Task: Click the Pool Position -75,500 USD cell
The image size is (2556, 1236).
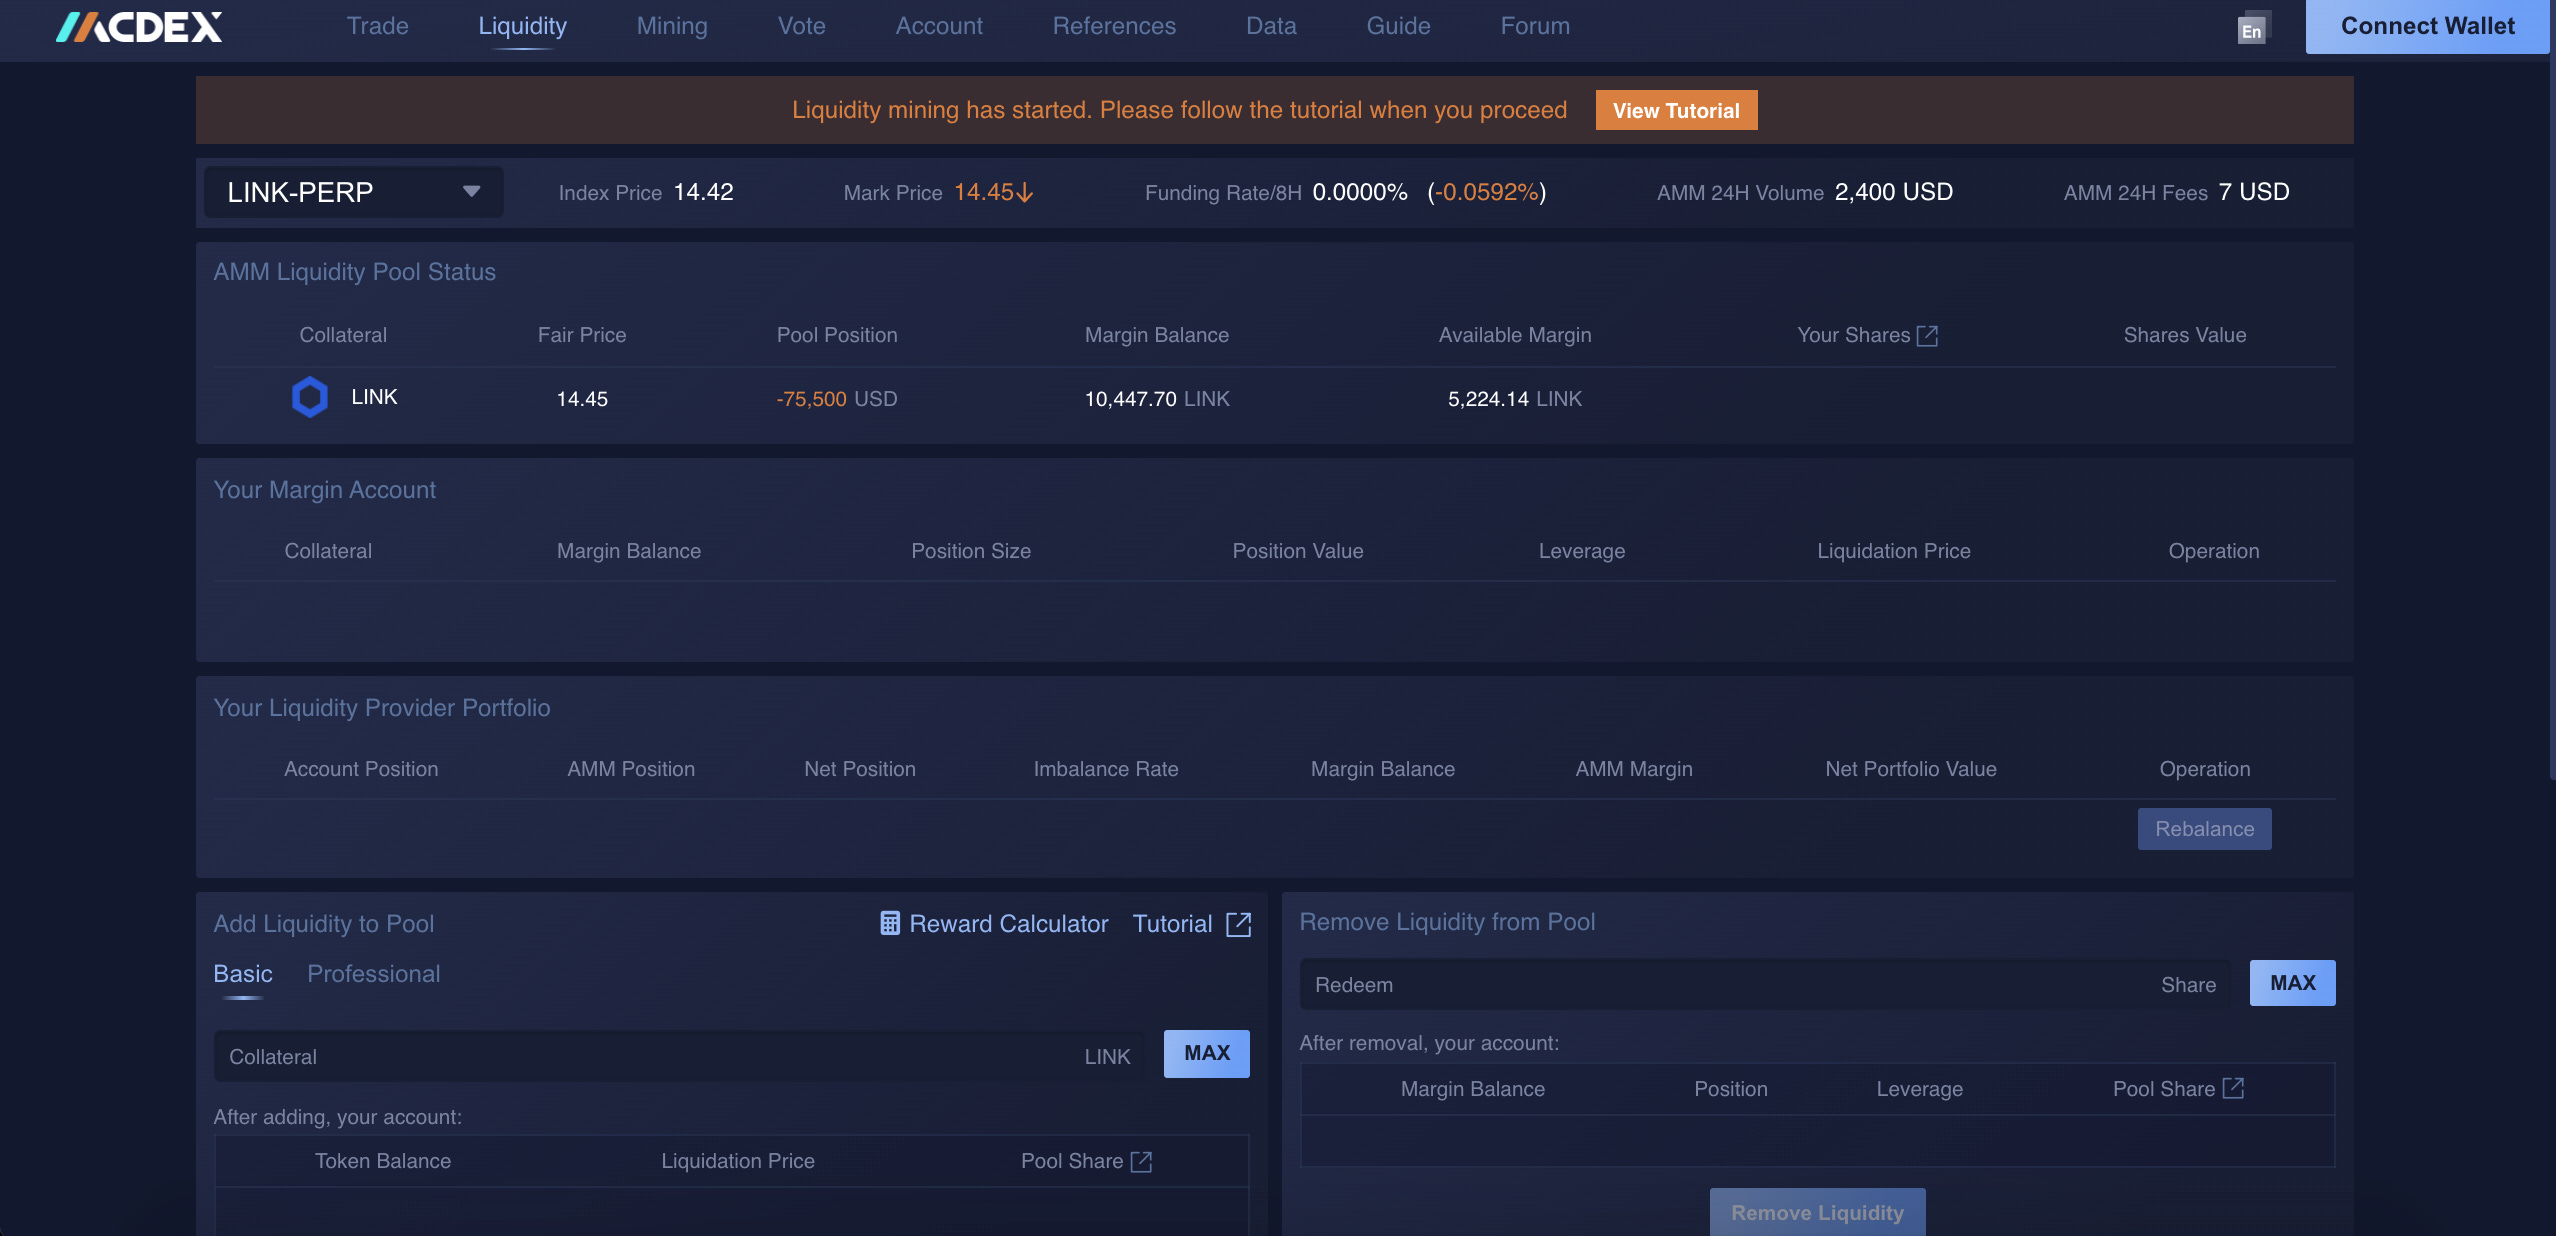Action: pyautogui.click(x=837, y=399)
